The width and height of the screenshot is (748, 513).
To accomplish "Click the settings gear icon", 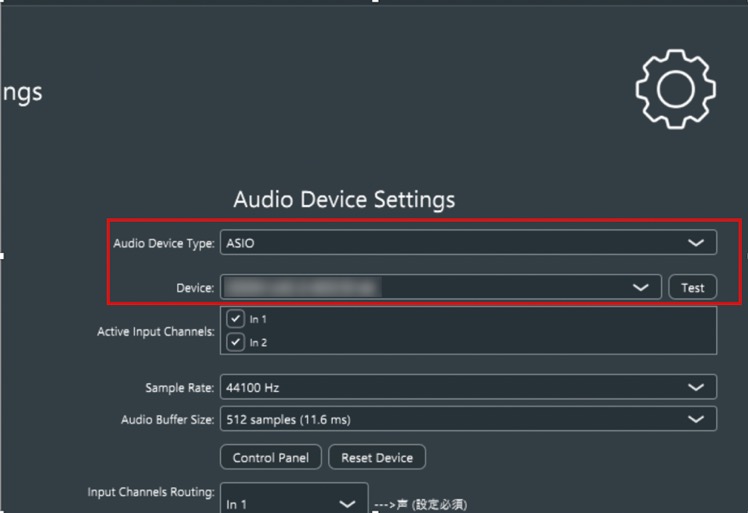I will pyautogui.click(x=676, y=89).
